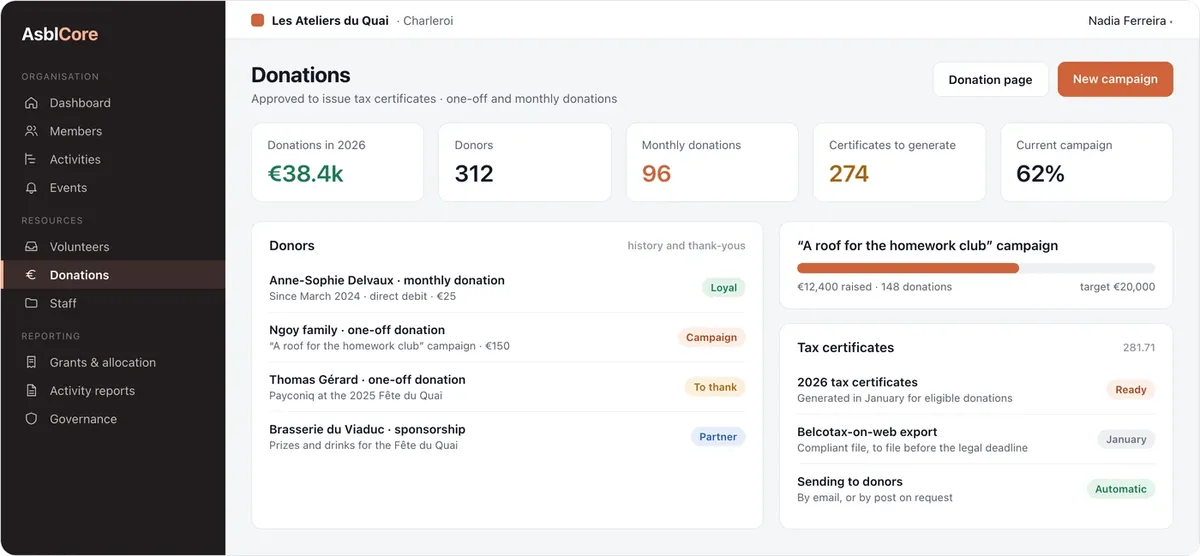The image size is (1200, 556).
Task: Click the Events bell icon
Action: [31, 187]
